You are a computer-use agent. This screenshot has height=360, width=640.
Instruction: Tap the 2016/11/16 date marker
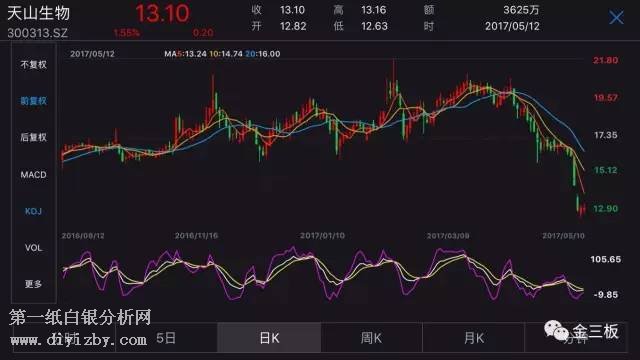coord(196,236)
